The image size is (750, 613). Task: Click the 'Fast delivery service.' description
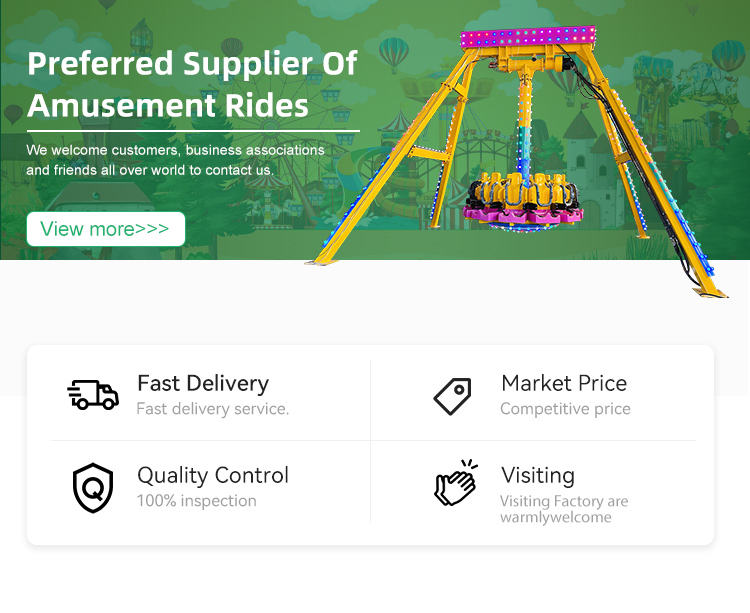[213, 409]
